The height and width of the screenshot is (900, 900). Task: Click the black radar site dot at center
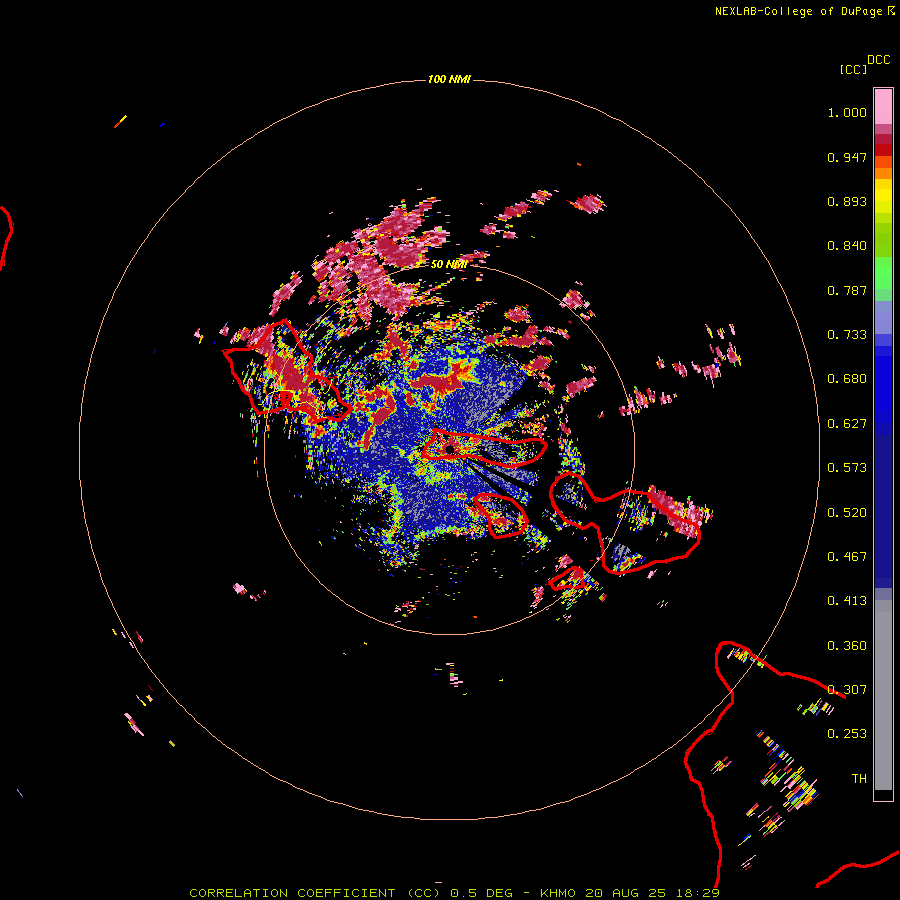pos(449,449)
